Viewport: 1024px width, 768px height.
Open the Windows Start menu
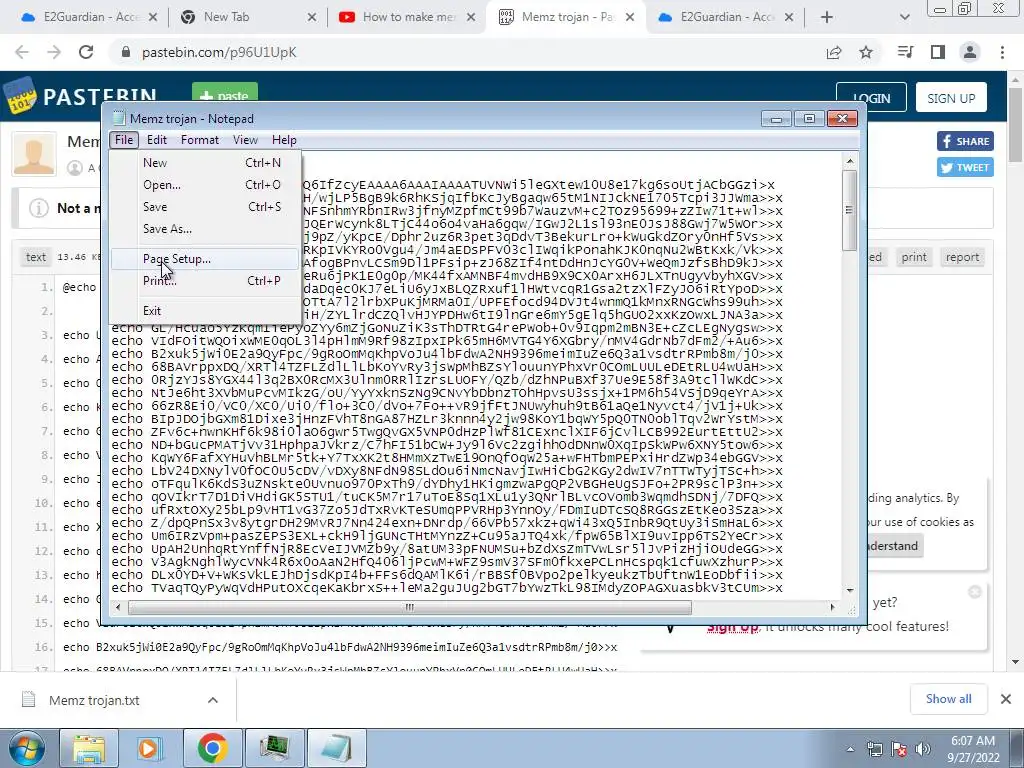(x=26, y=748)
